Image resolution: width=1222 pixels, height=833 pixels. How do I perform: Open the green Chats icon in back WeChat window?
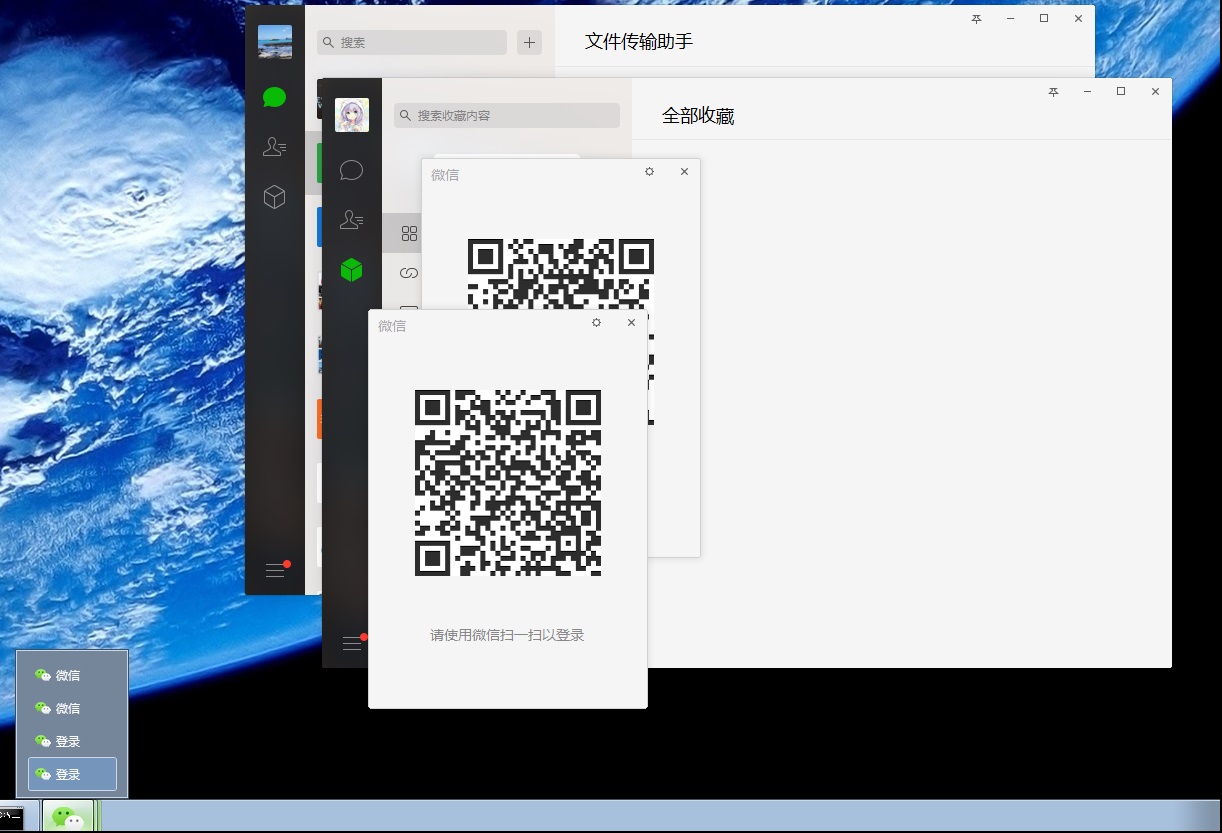tap(274, 97)
